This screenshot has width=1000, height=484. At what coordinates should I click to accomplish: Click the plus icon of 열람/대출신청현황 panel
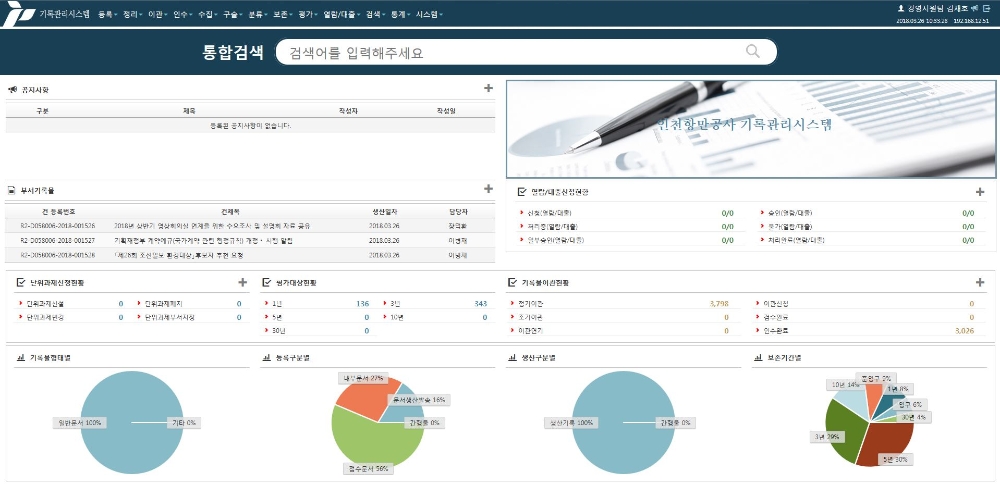(980, 191)
